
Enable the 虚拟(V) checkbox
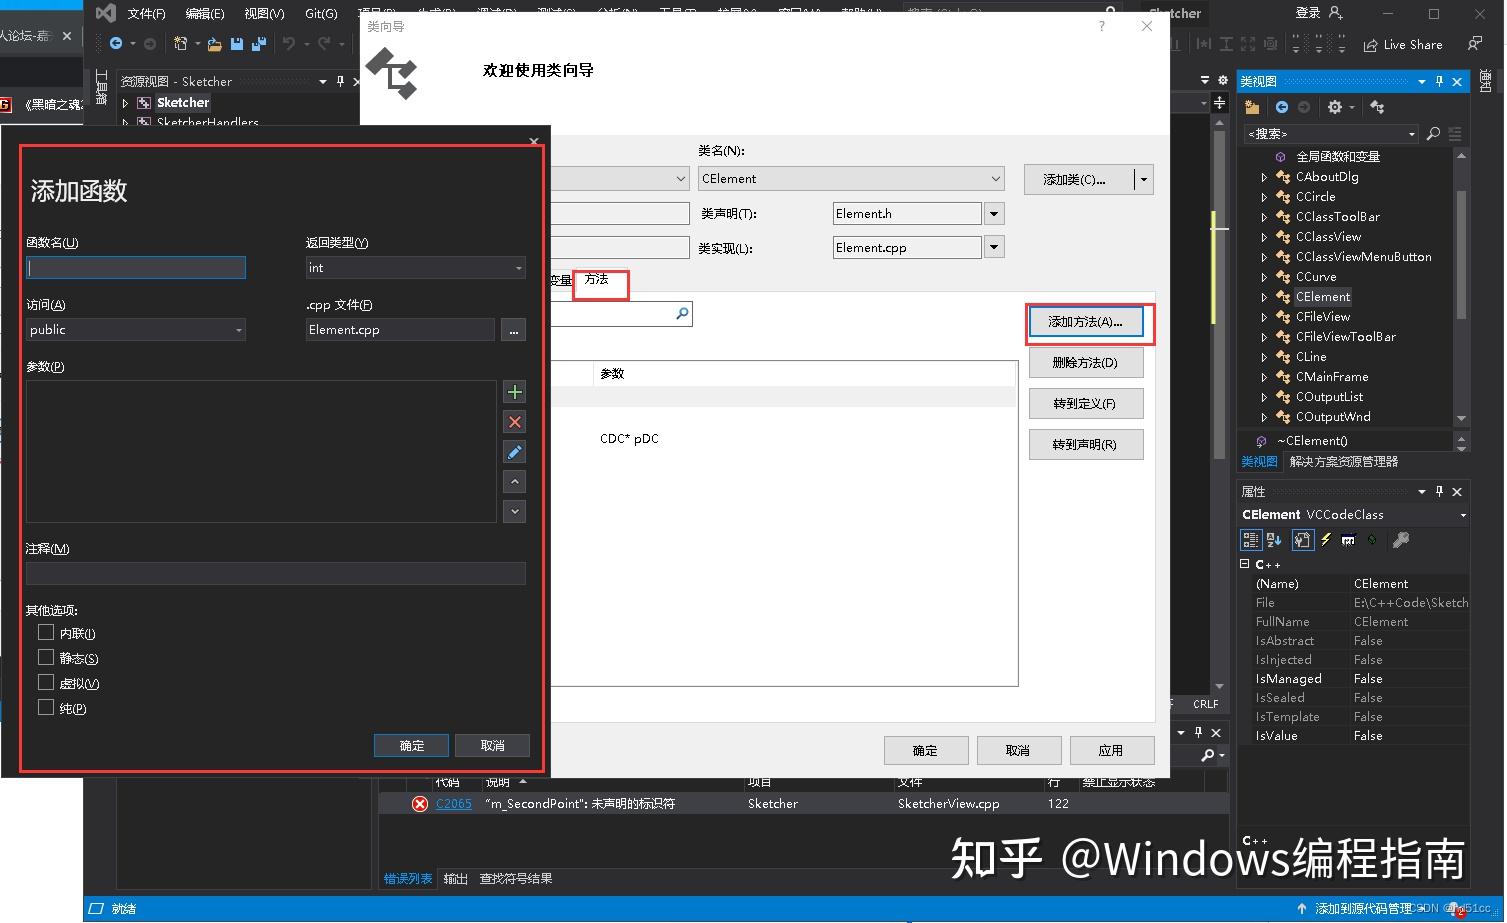46,682
